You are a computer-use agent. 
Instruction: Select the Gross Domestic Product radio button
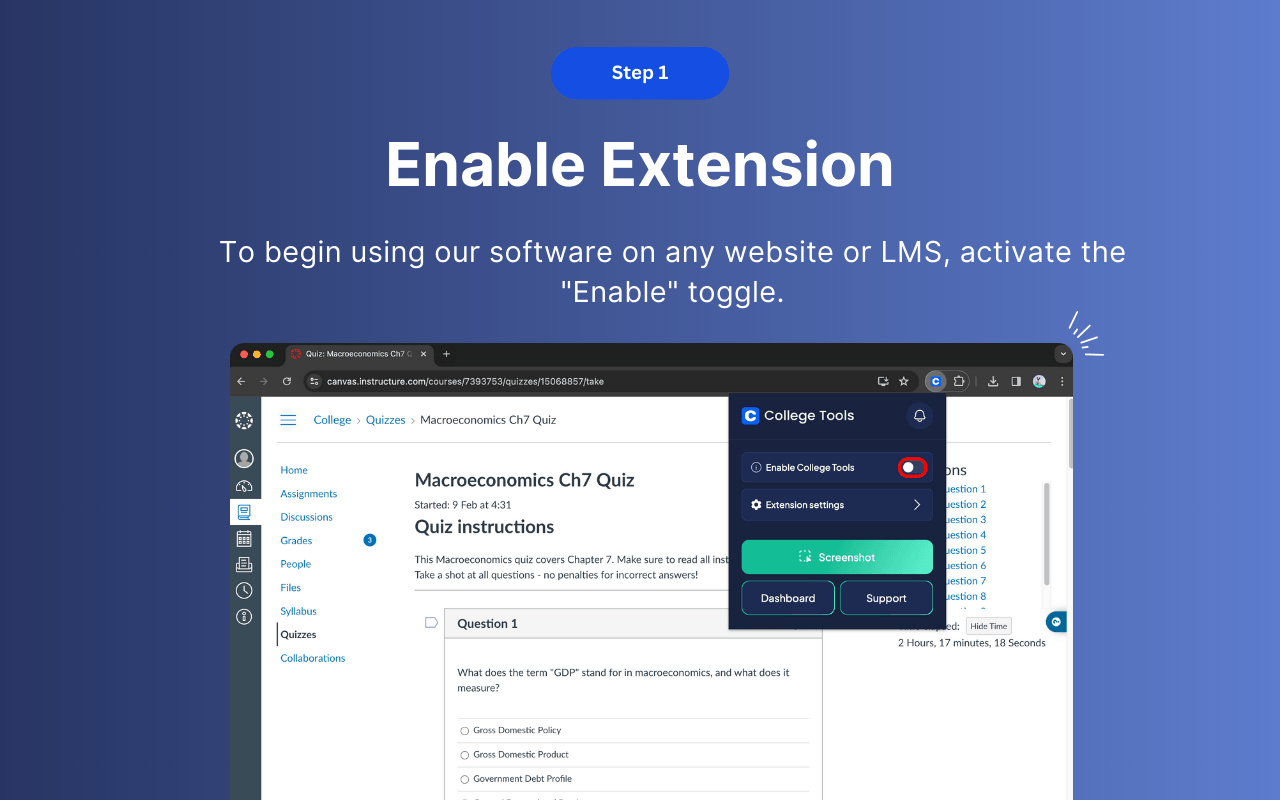465,755
